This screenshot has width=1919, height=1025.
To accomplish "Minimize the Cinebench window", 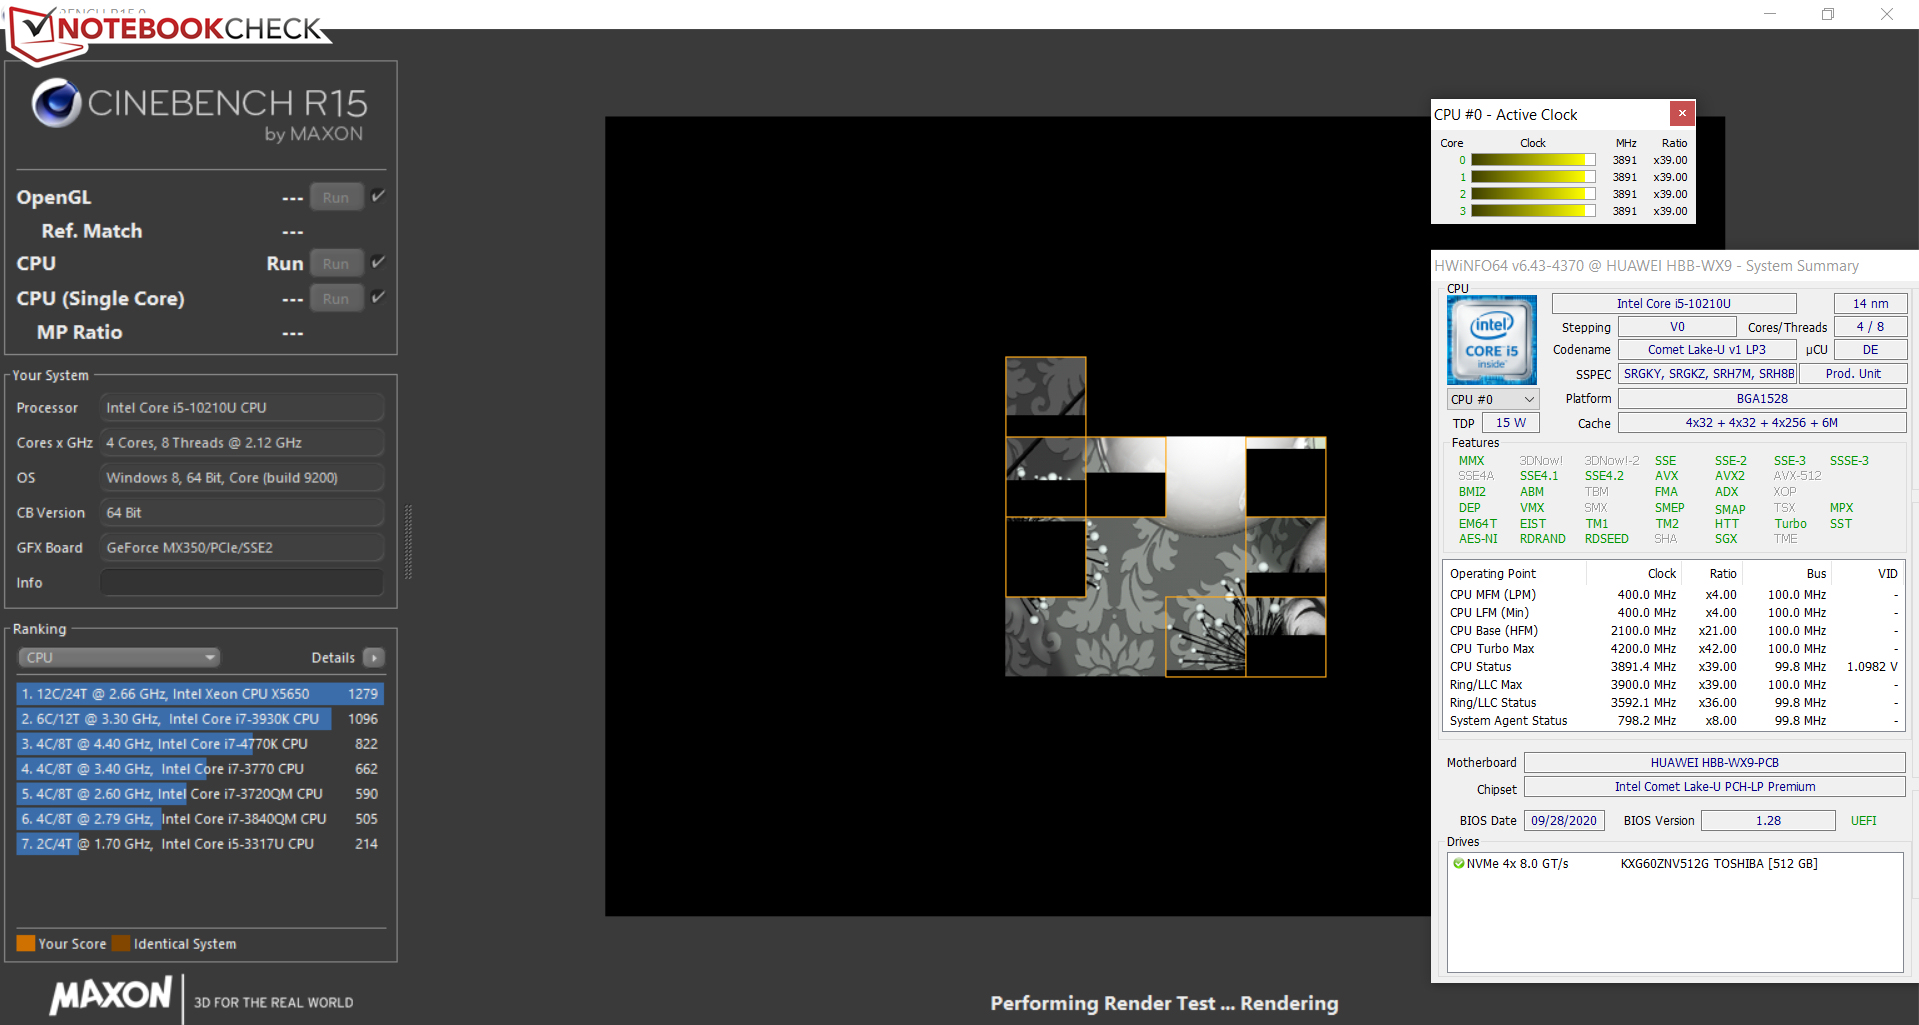I will click(x=1769, y=14).
